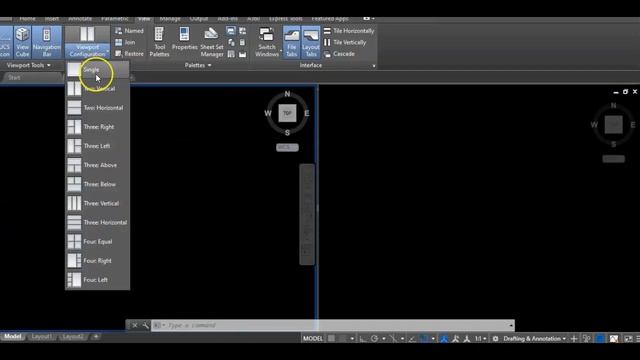Select Four: Right viewport configuration
This screenshot has width=640, height=360.
click(x=98, y=261)
